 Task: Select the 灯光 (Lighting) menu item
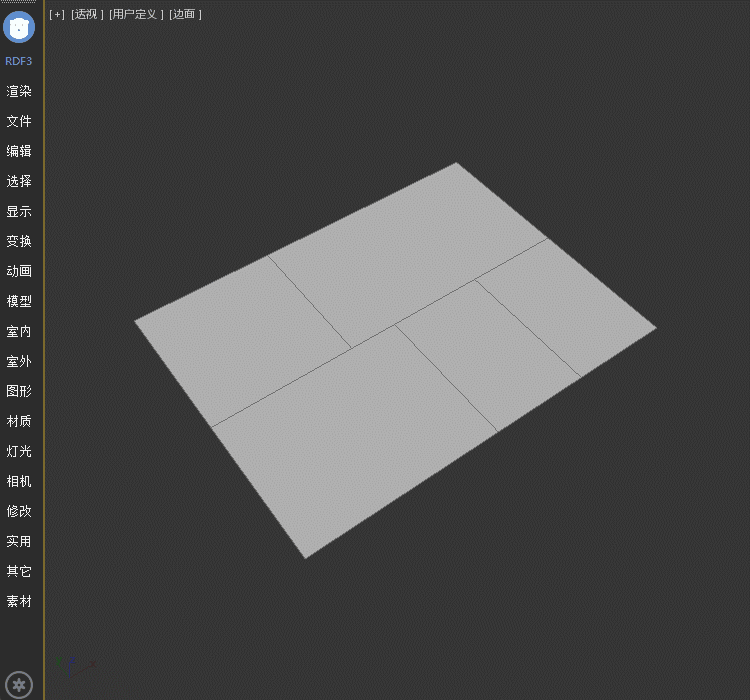point(19,451)
